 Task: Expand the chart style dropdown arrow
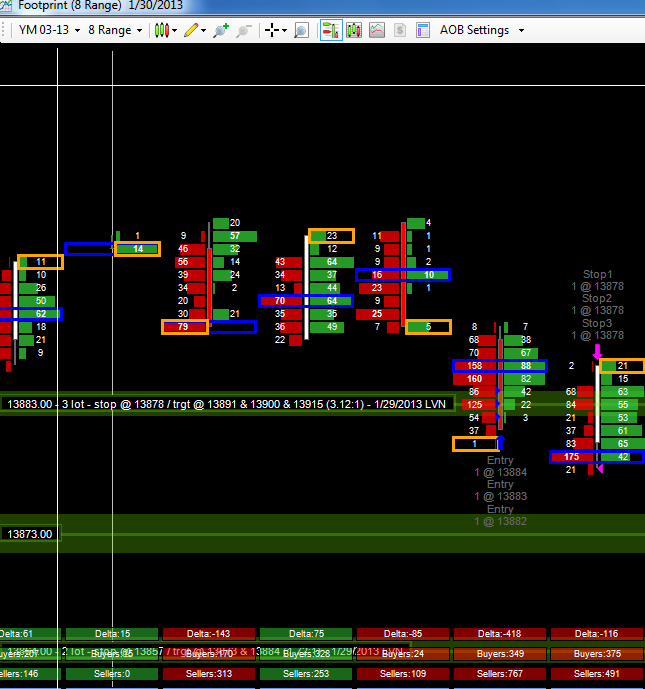coord(175,30)
